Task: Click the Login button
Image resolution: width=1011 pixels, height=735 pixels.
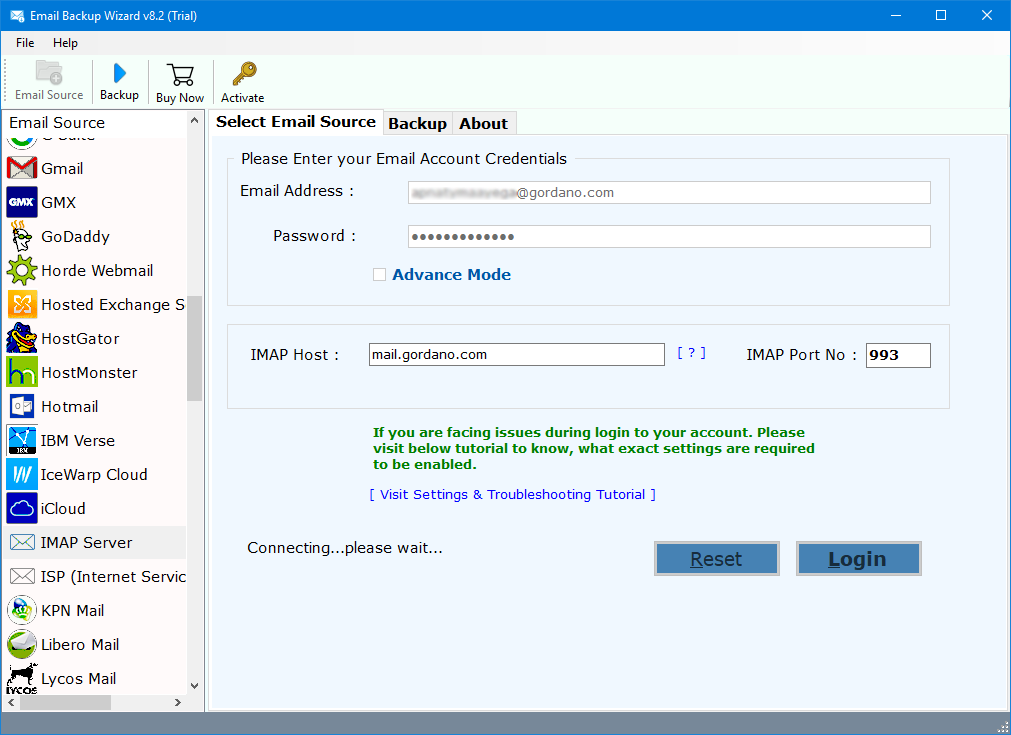Action: [858, 558]
